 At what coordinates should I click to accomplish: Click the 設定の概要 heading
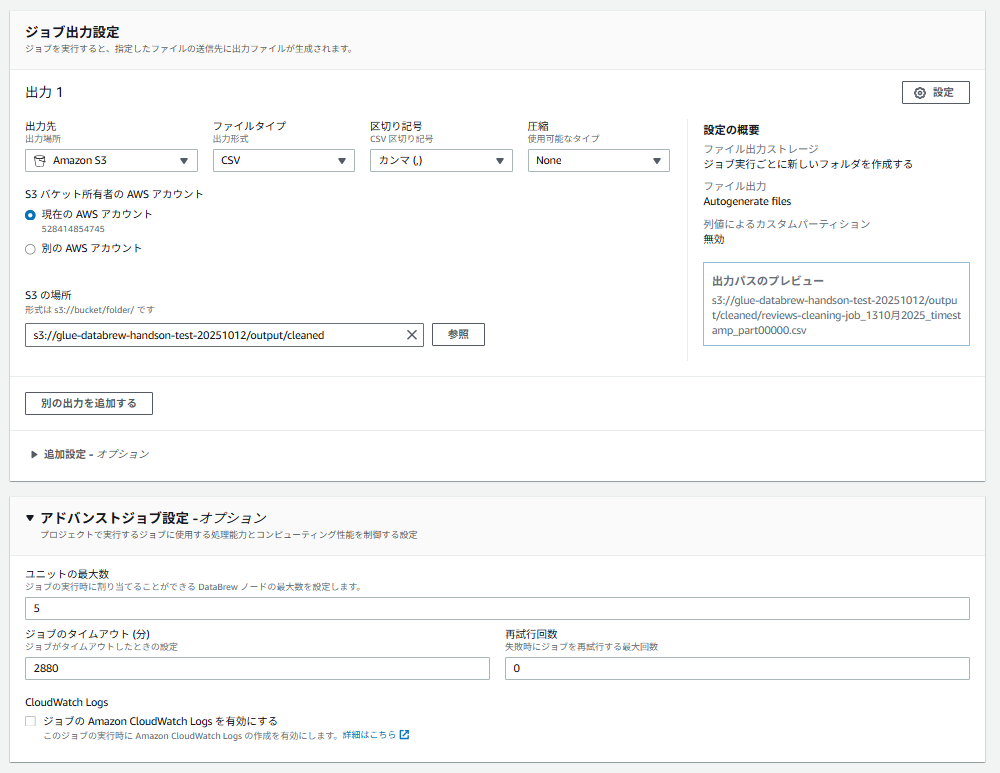pos(731,130)
